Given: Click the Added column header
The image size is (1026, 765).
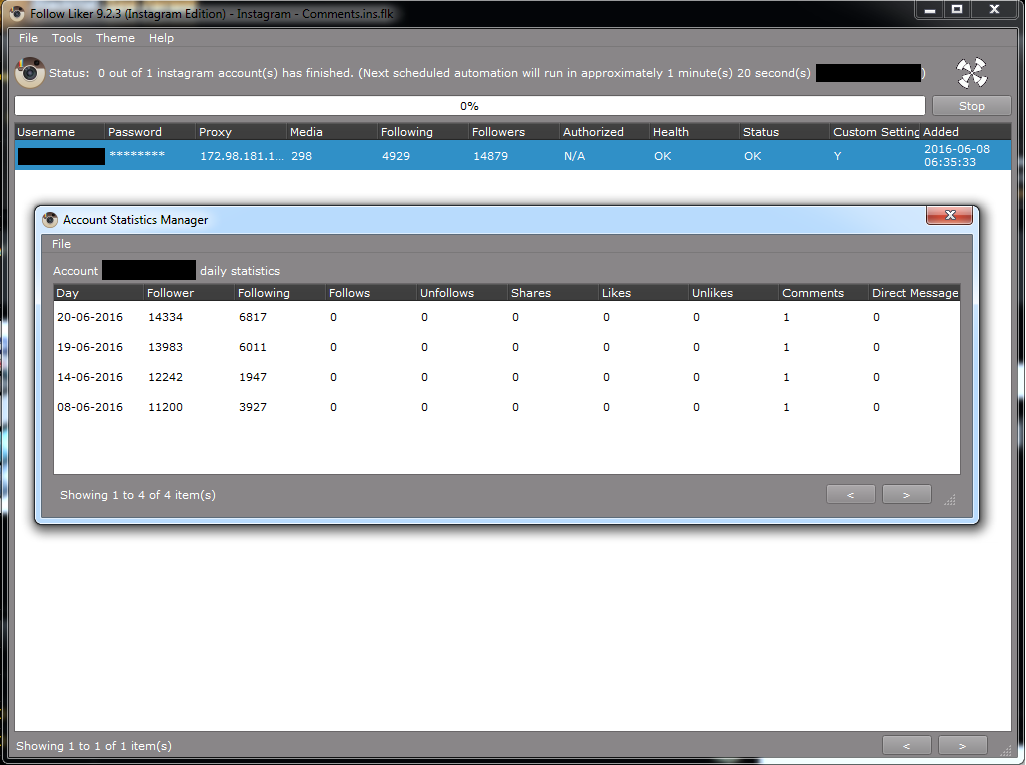Looking at the screenshot, I should pos(965,132).
